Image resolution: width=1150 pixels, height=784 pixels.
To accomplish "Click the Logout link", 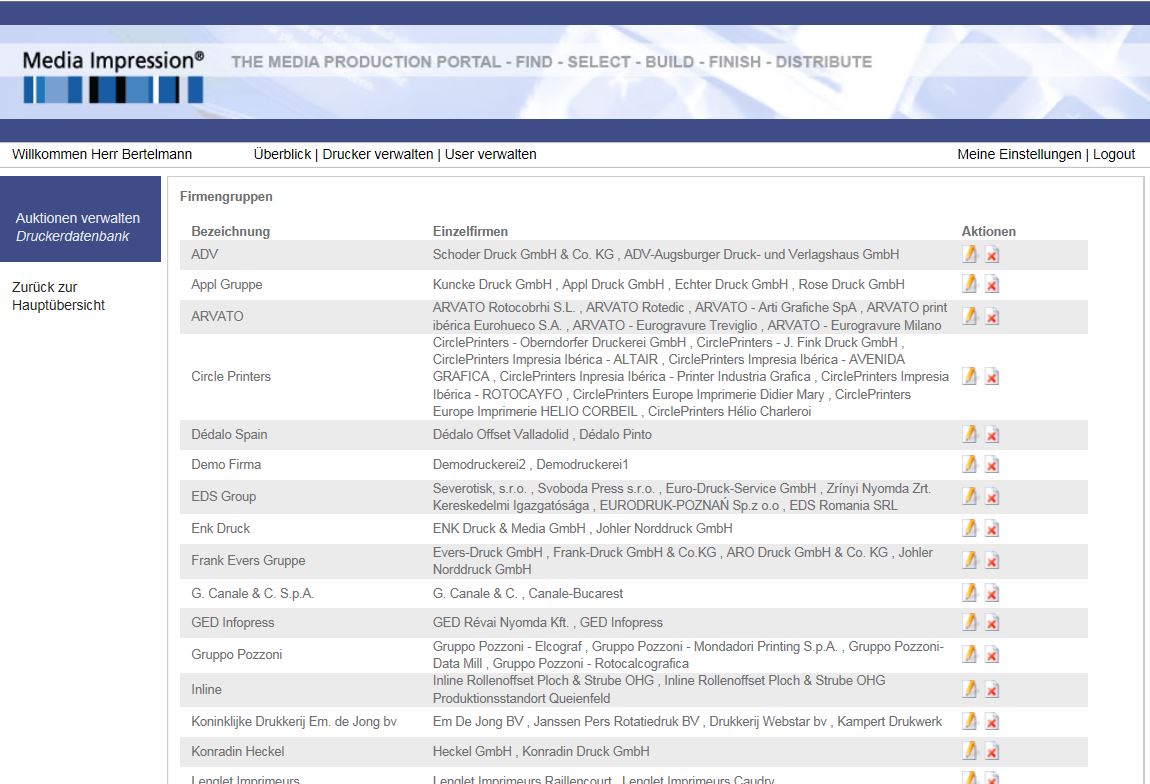I will tap(1114, 154).
